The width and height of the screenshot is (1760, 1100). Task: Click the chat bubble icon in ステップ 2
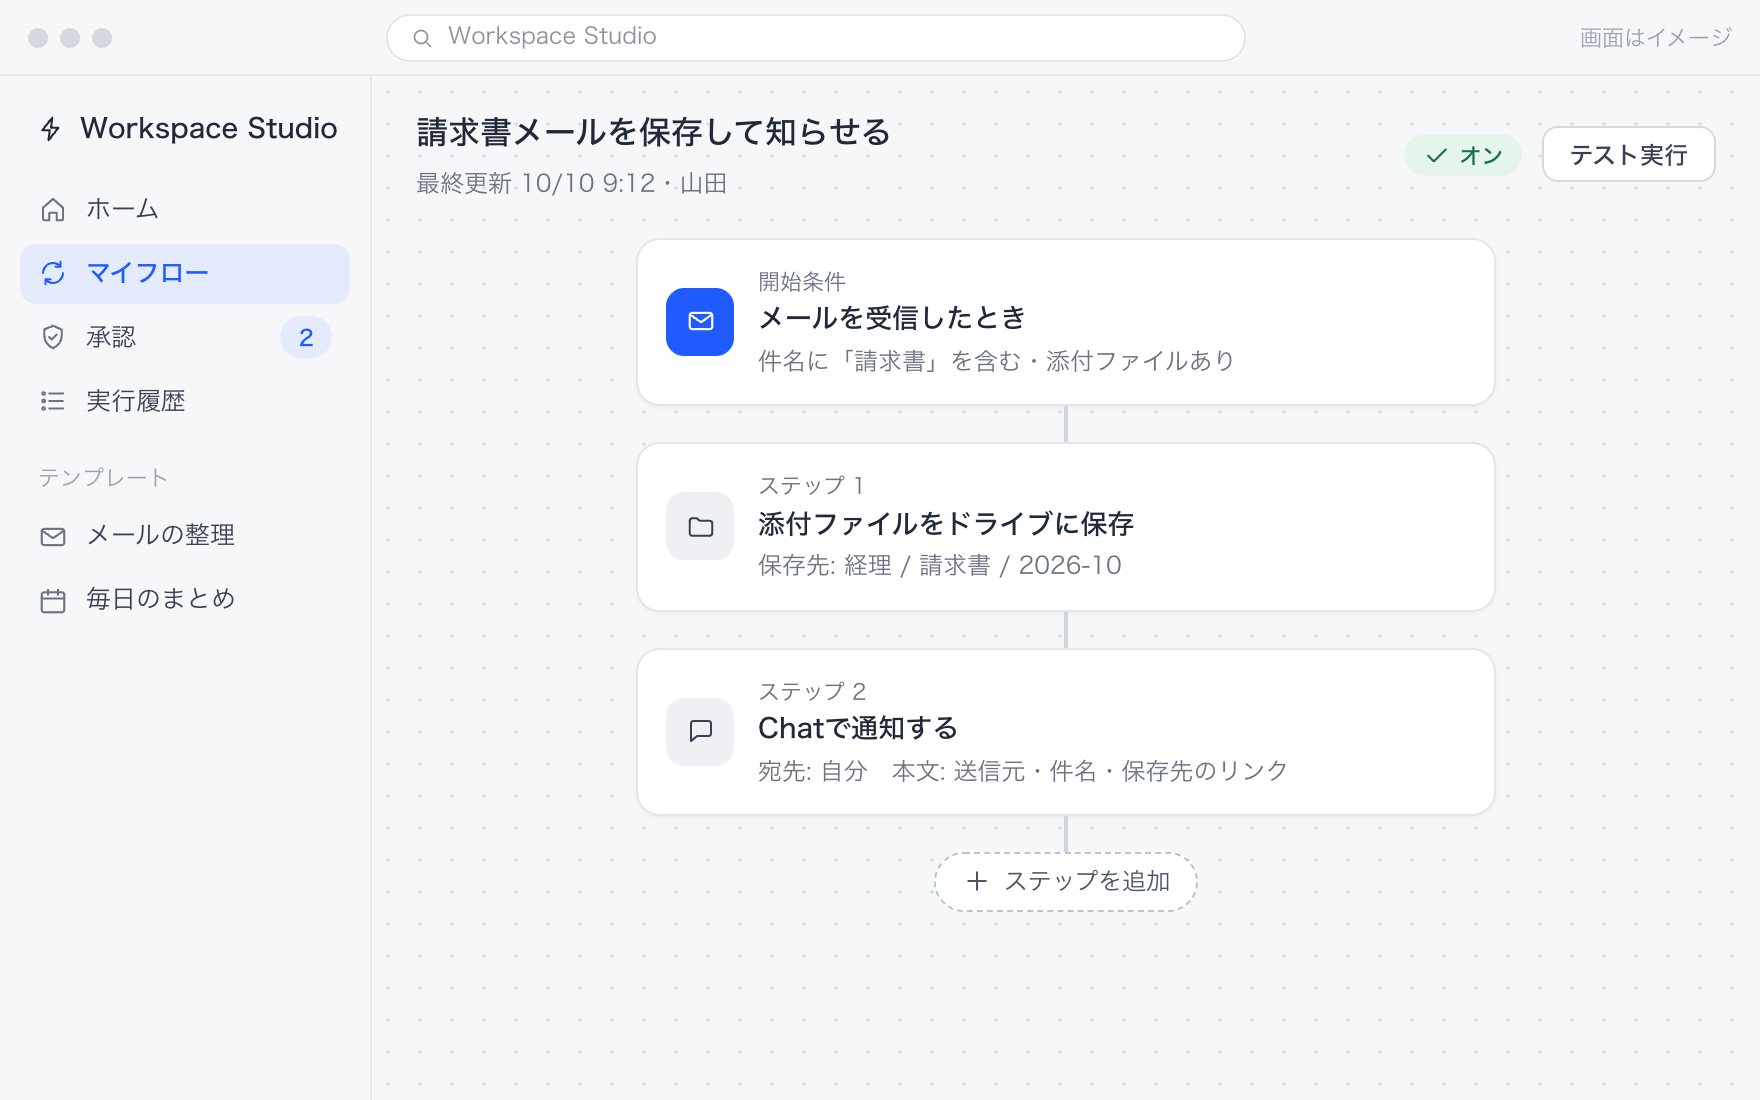tap(700, 732)
